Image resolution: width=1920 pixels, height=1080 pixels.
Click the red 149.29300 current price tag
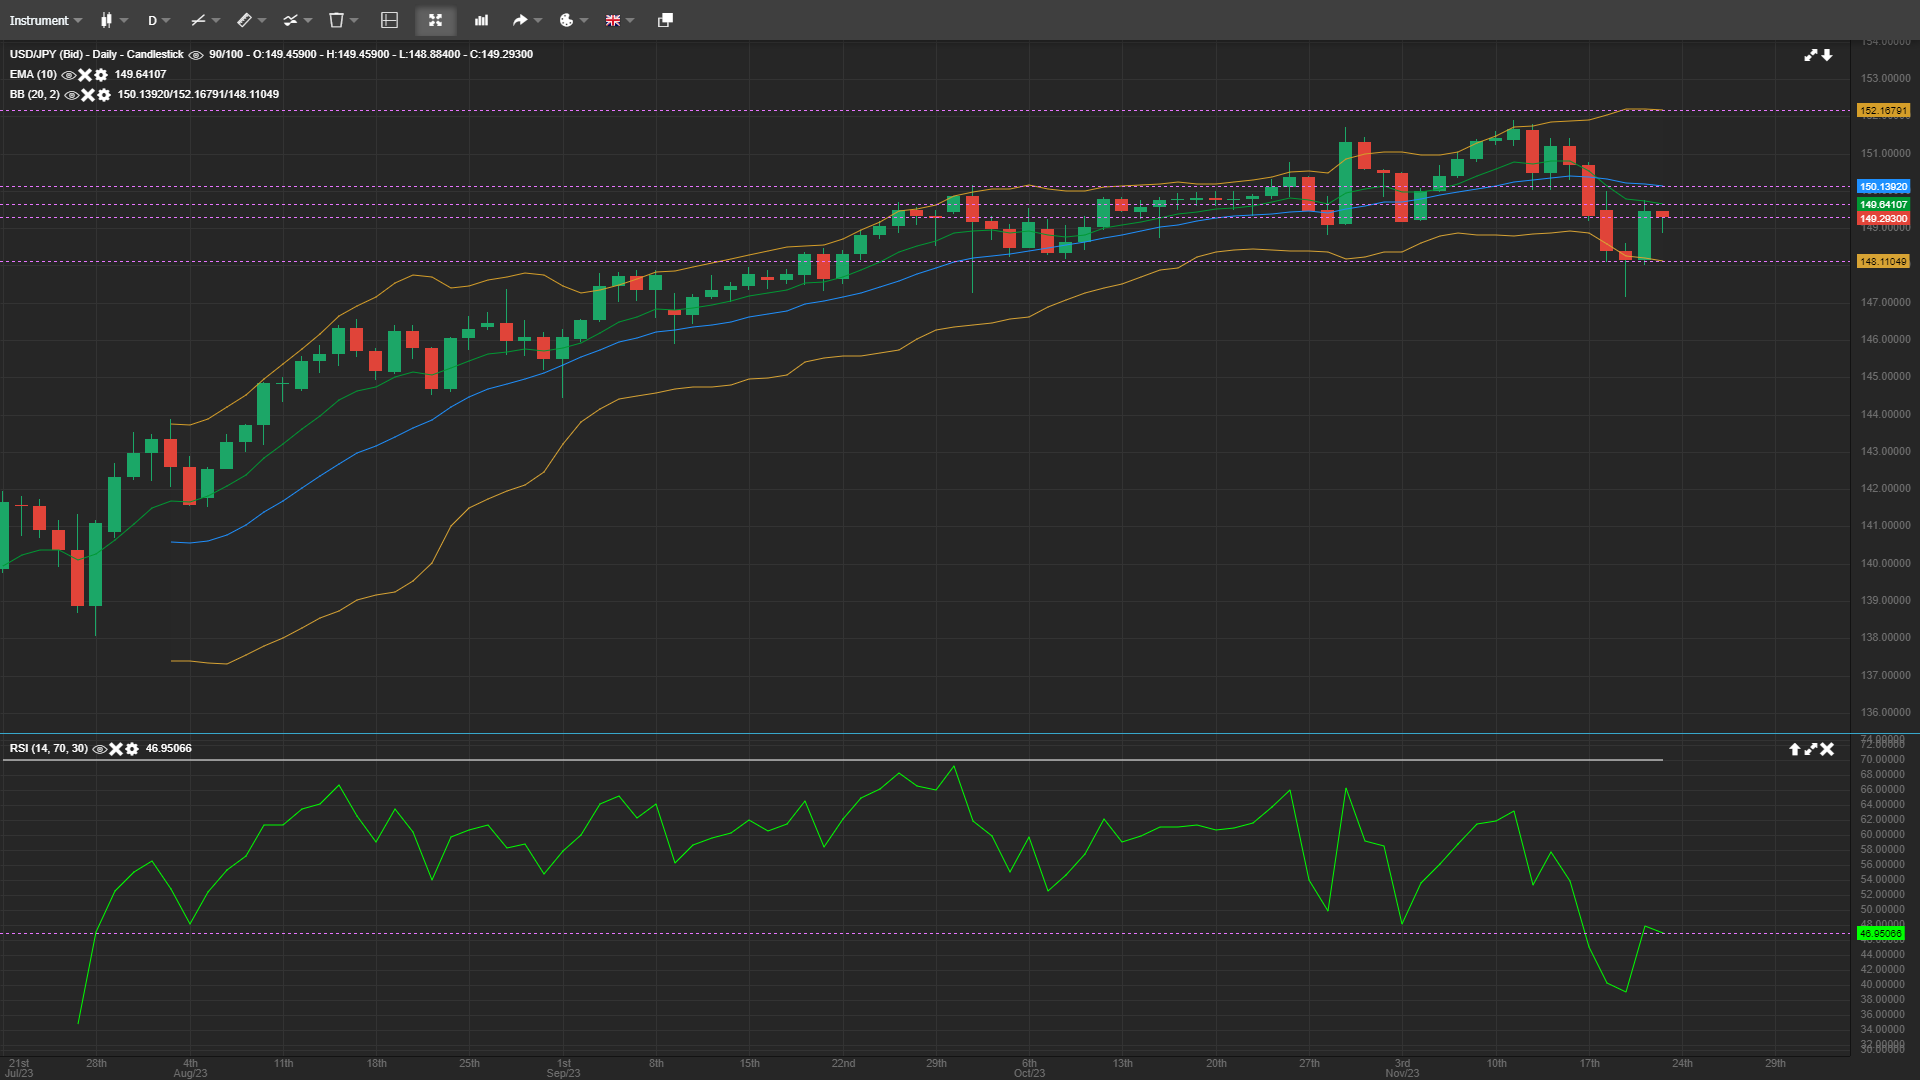1883,219
